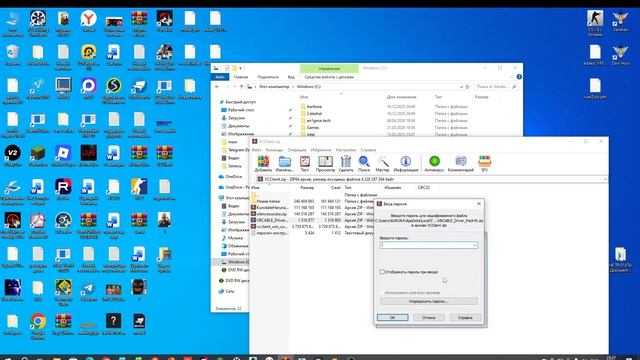Select 'vcclient_win_cu...' entry in WinRAR list
640x360 pixels.
[x=311, y=227]
